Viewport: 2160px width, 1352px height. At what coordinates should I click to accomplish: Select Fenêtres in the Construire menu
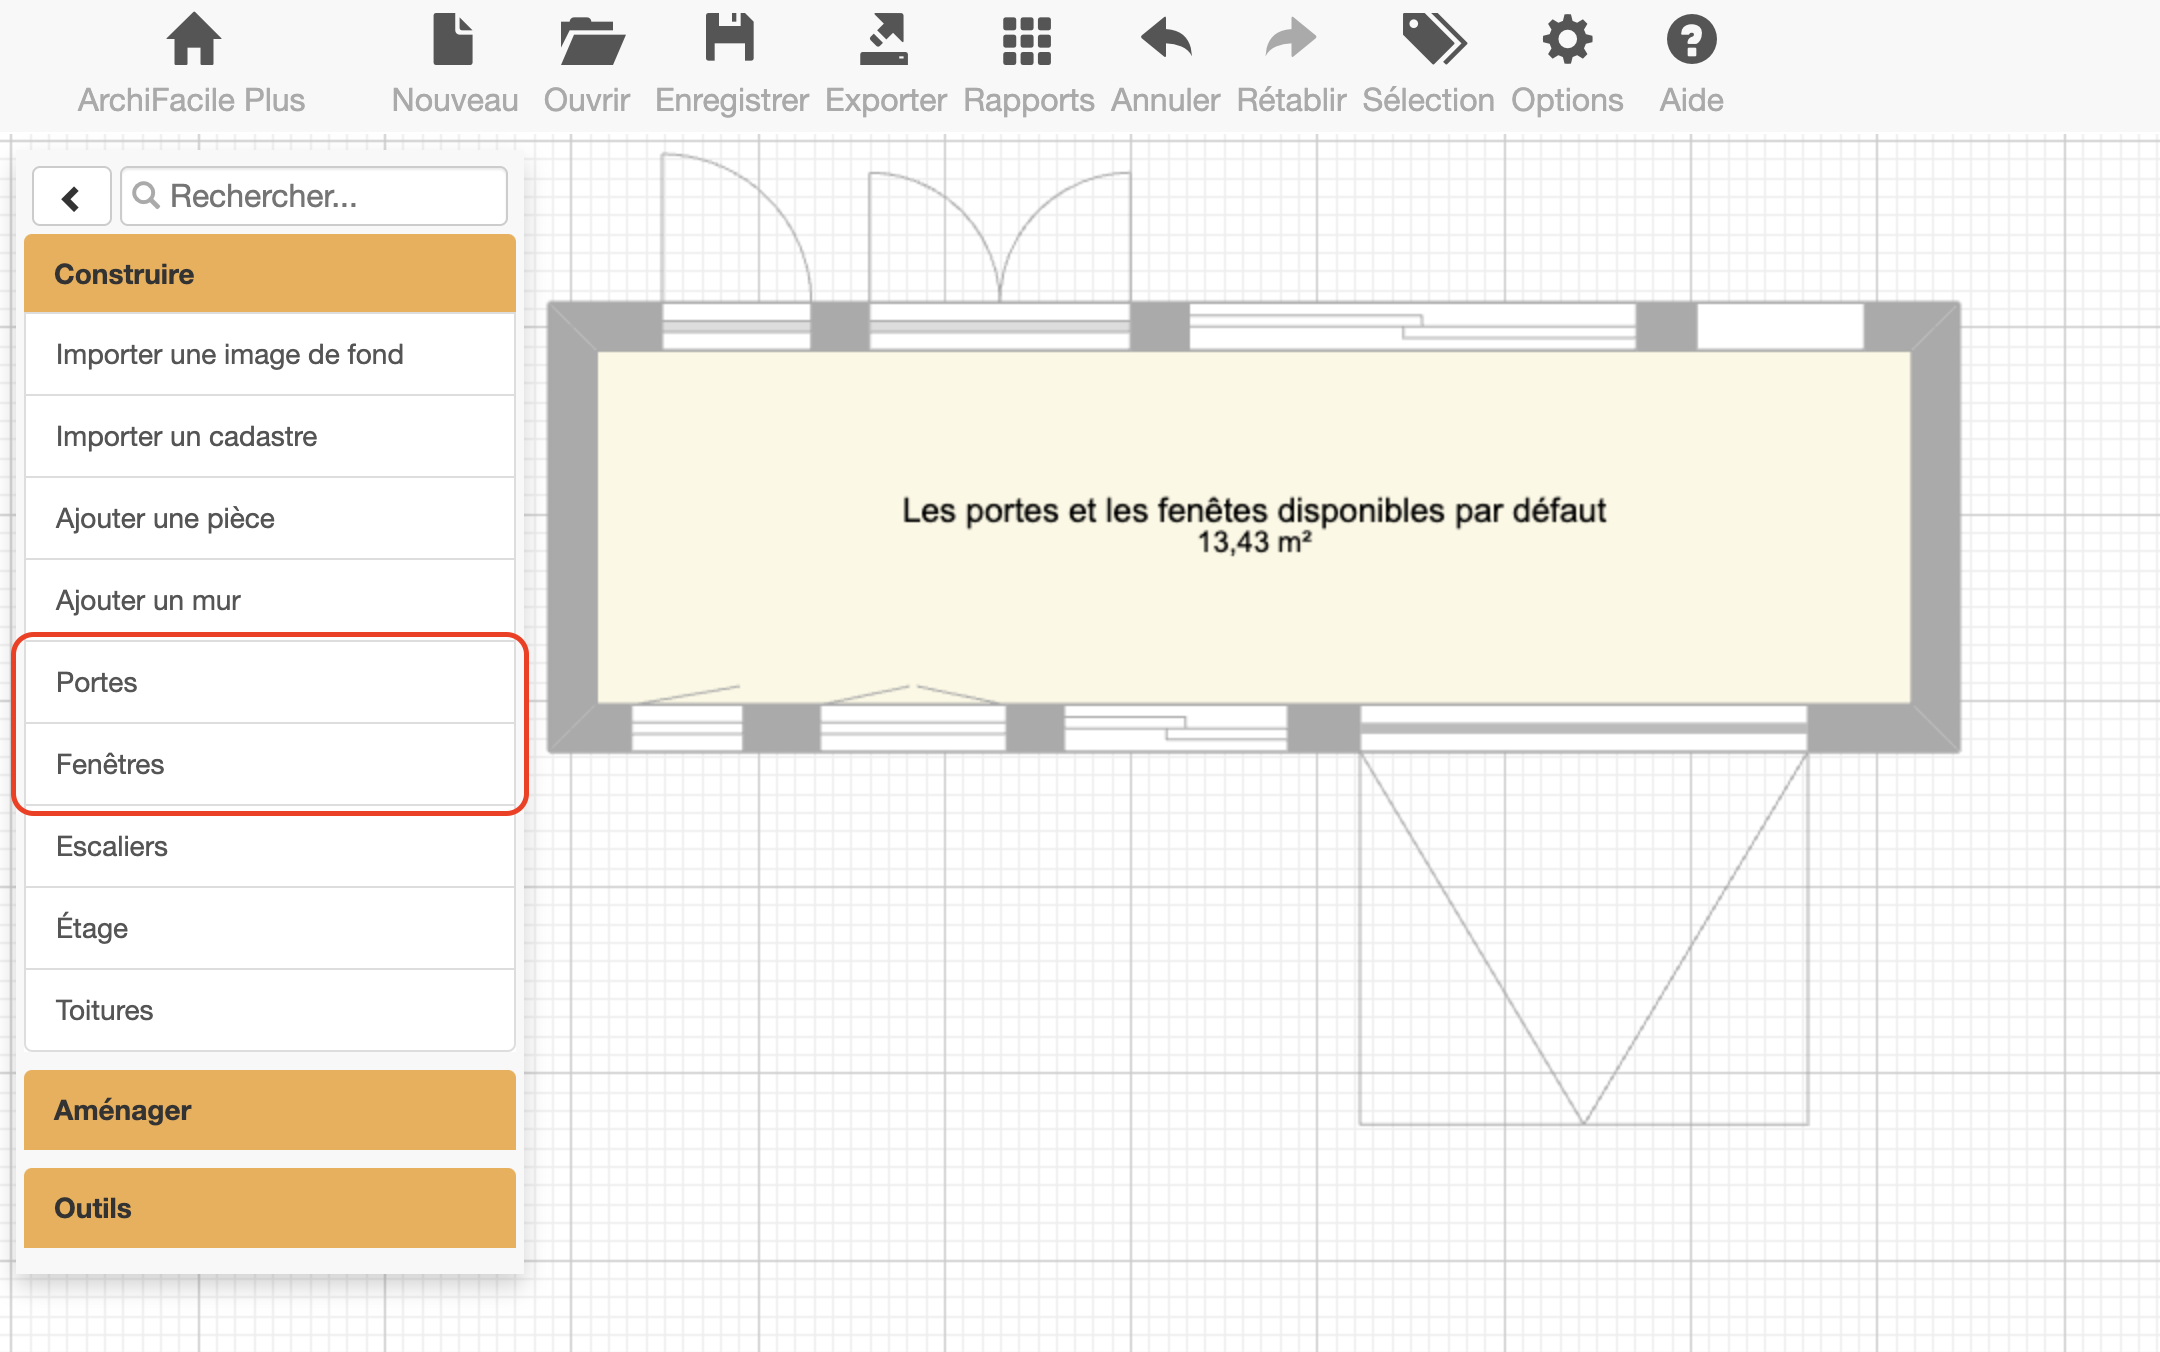269,764
